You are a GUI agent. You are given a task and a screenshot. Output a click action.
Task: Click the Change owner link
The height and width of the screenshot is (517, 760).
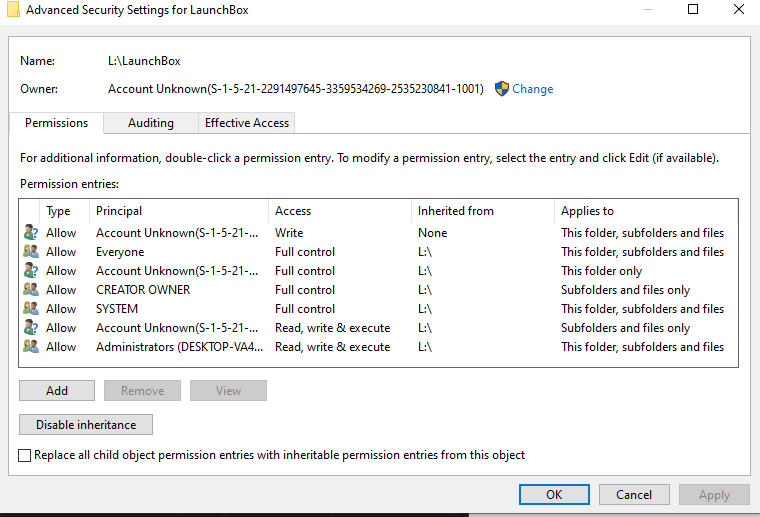(532, 89)
